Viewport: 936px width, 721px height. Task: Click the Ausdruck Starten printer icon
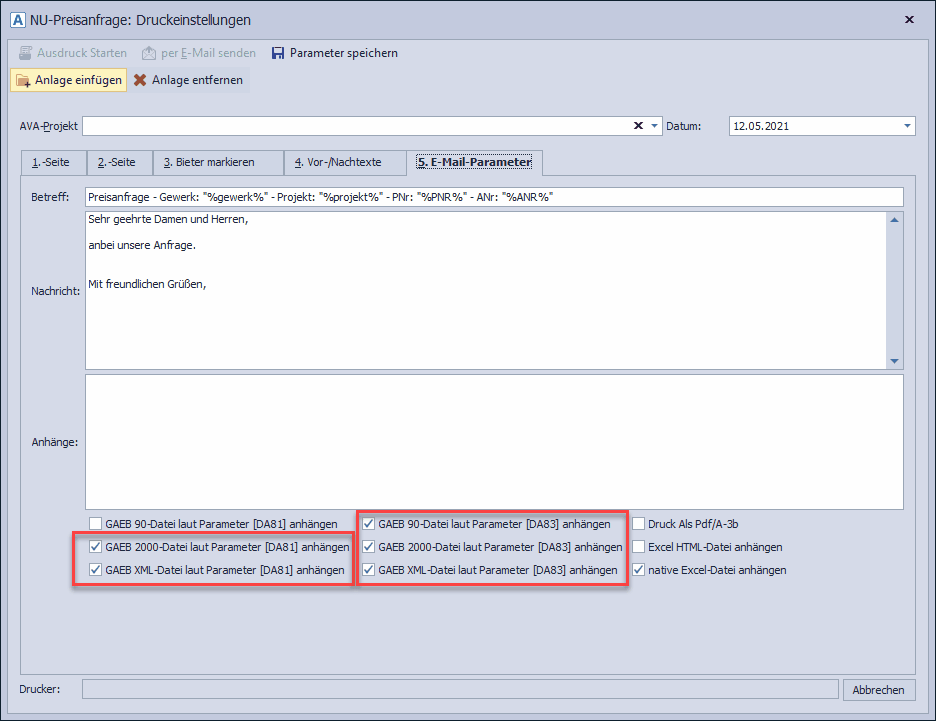tap(26, 53)
